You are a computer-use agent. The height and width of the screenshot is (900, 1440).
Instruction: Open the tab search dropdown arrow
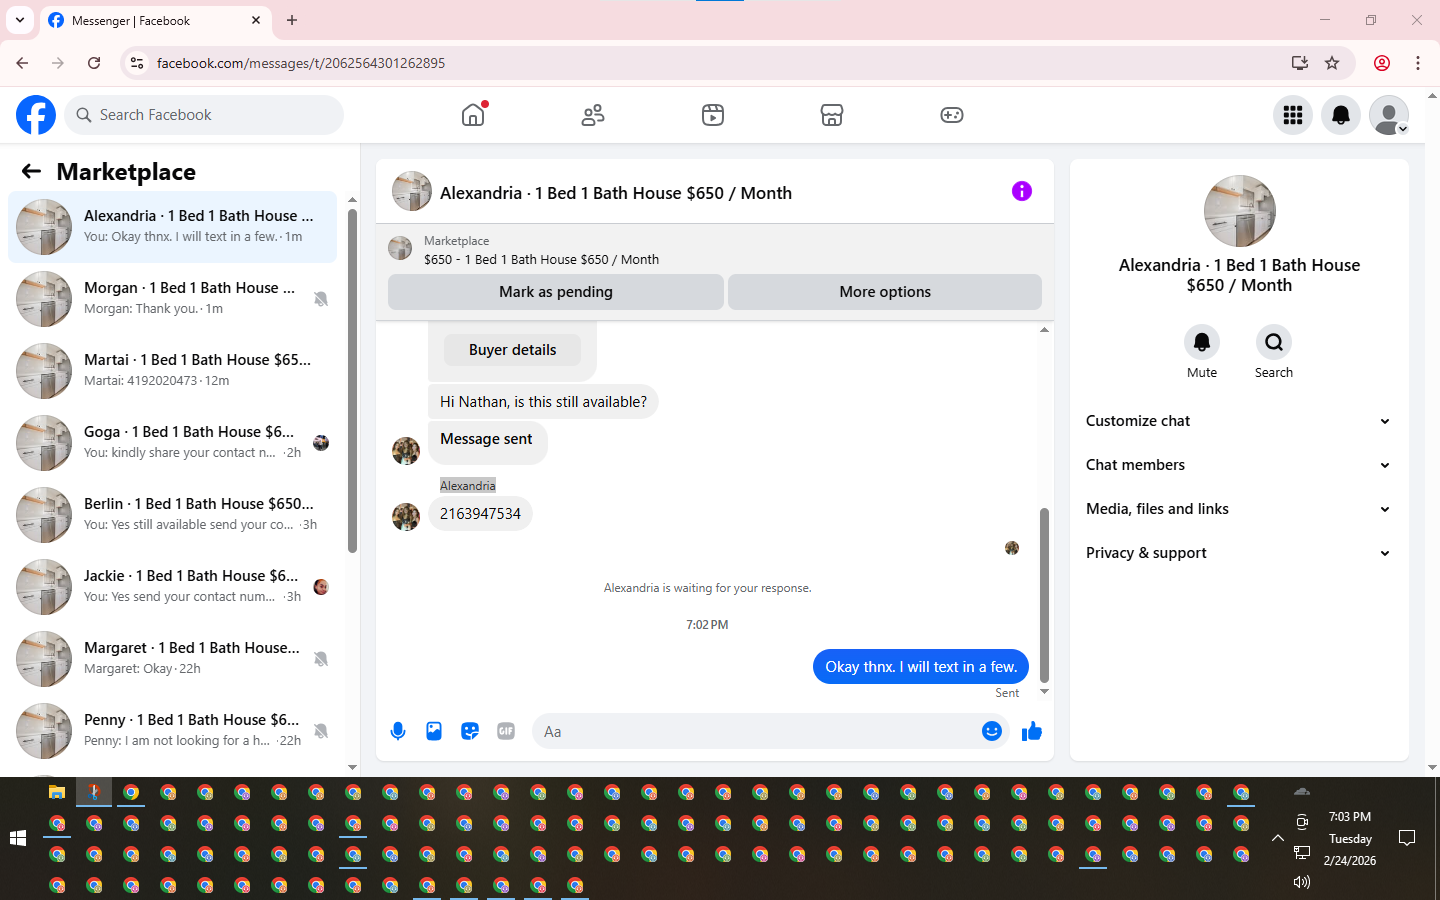point(19,20)
